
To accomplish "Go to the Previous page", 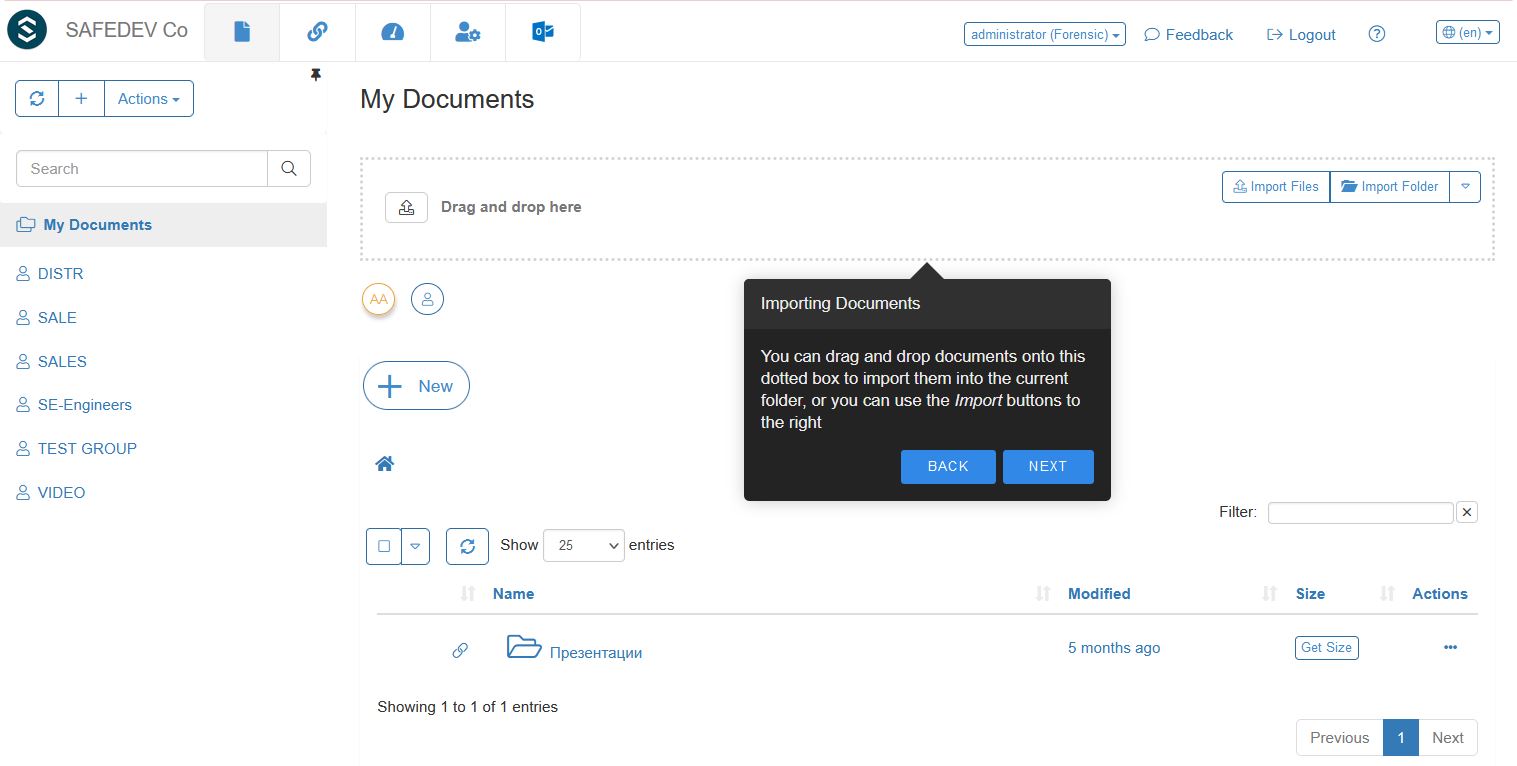I will pyautogui.click(x=1340, y=738).
